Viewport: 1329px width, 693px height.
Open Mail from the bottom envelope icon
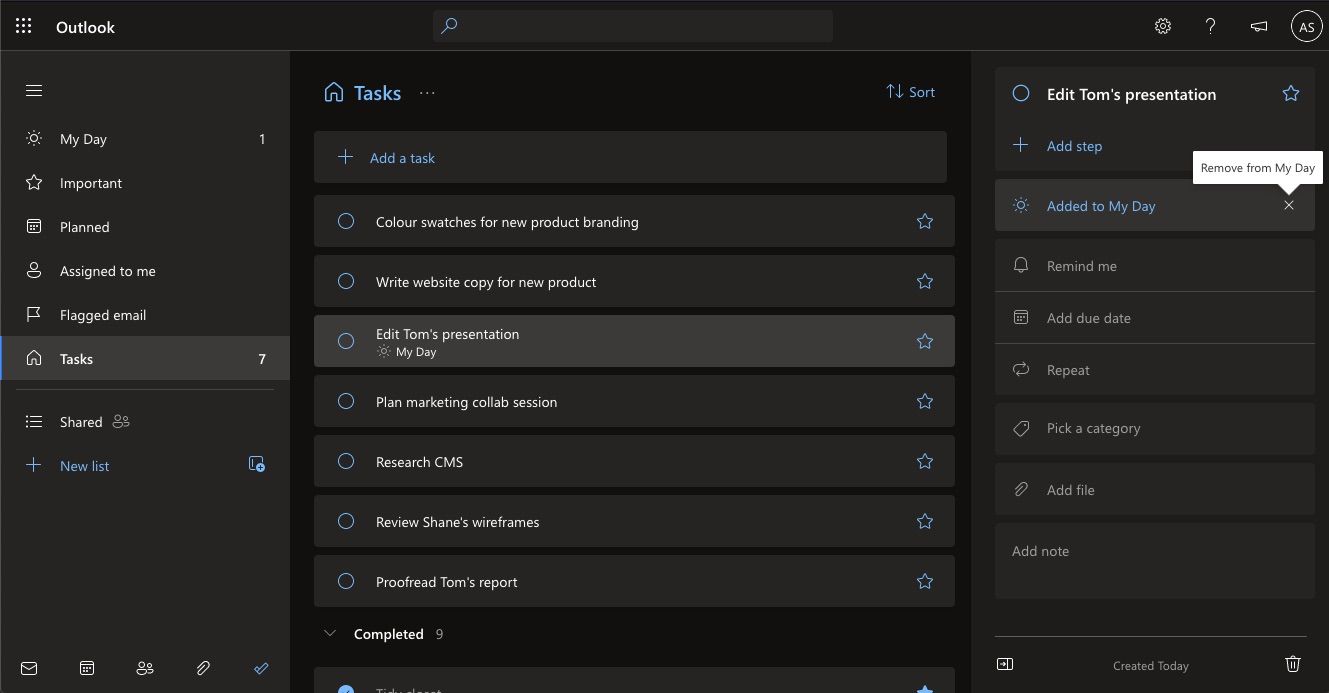[29, 668]
